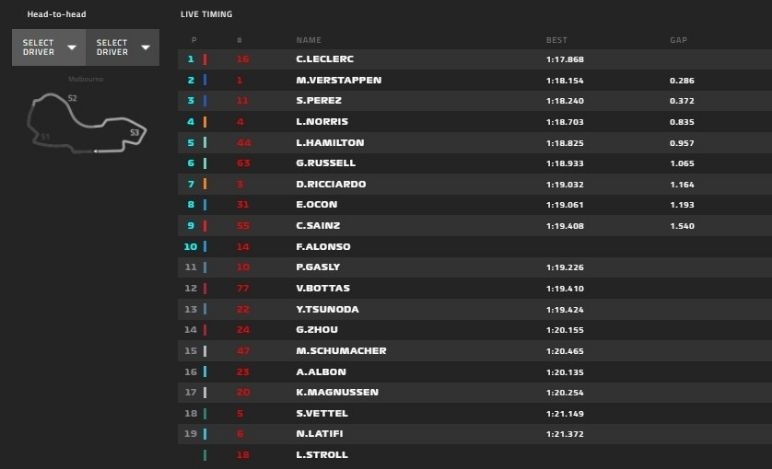This screenshot has width=772, height=469.
Task: Click the Melbourne circuit map
Action: point(88,122)
